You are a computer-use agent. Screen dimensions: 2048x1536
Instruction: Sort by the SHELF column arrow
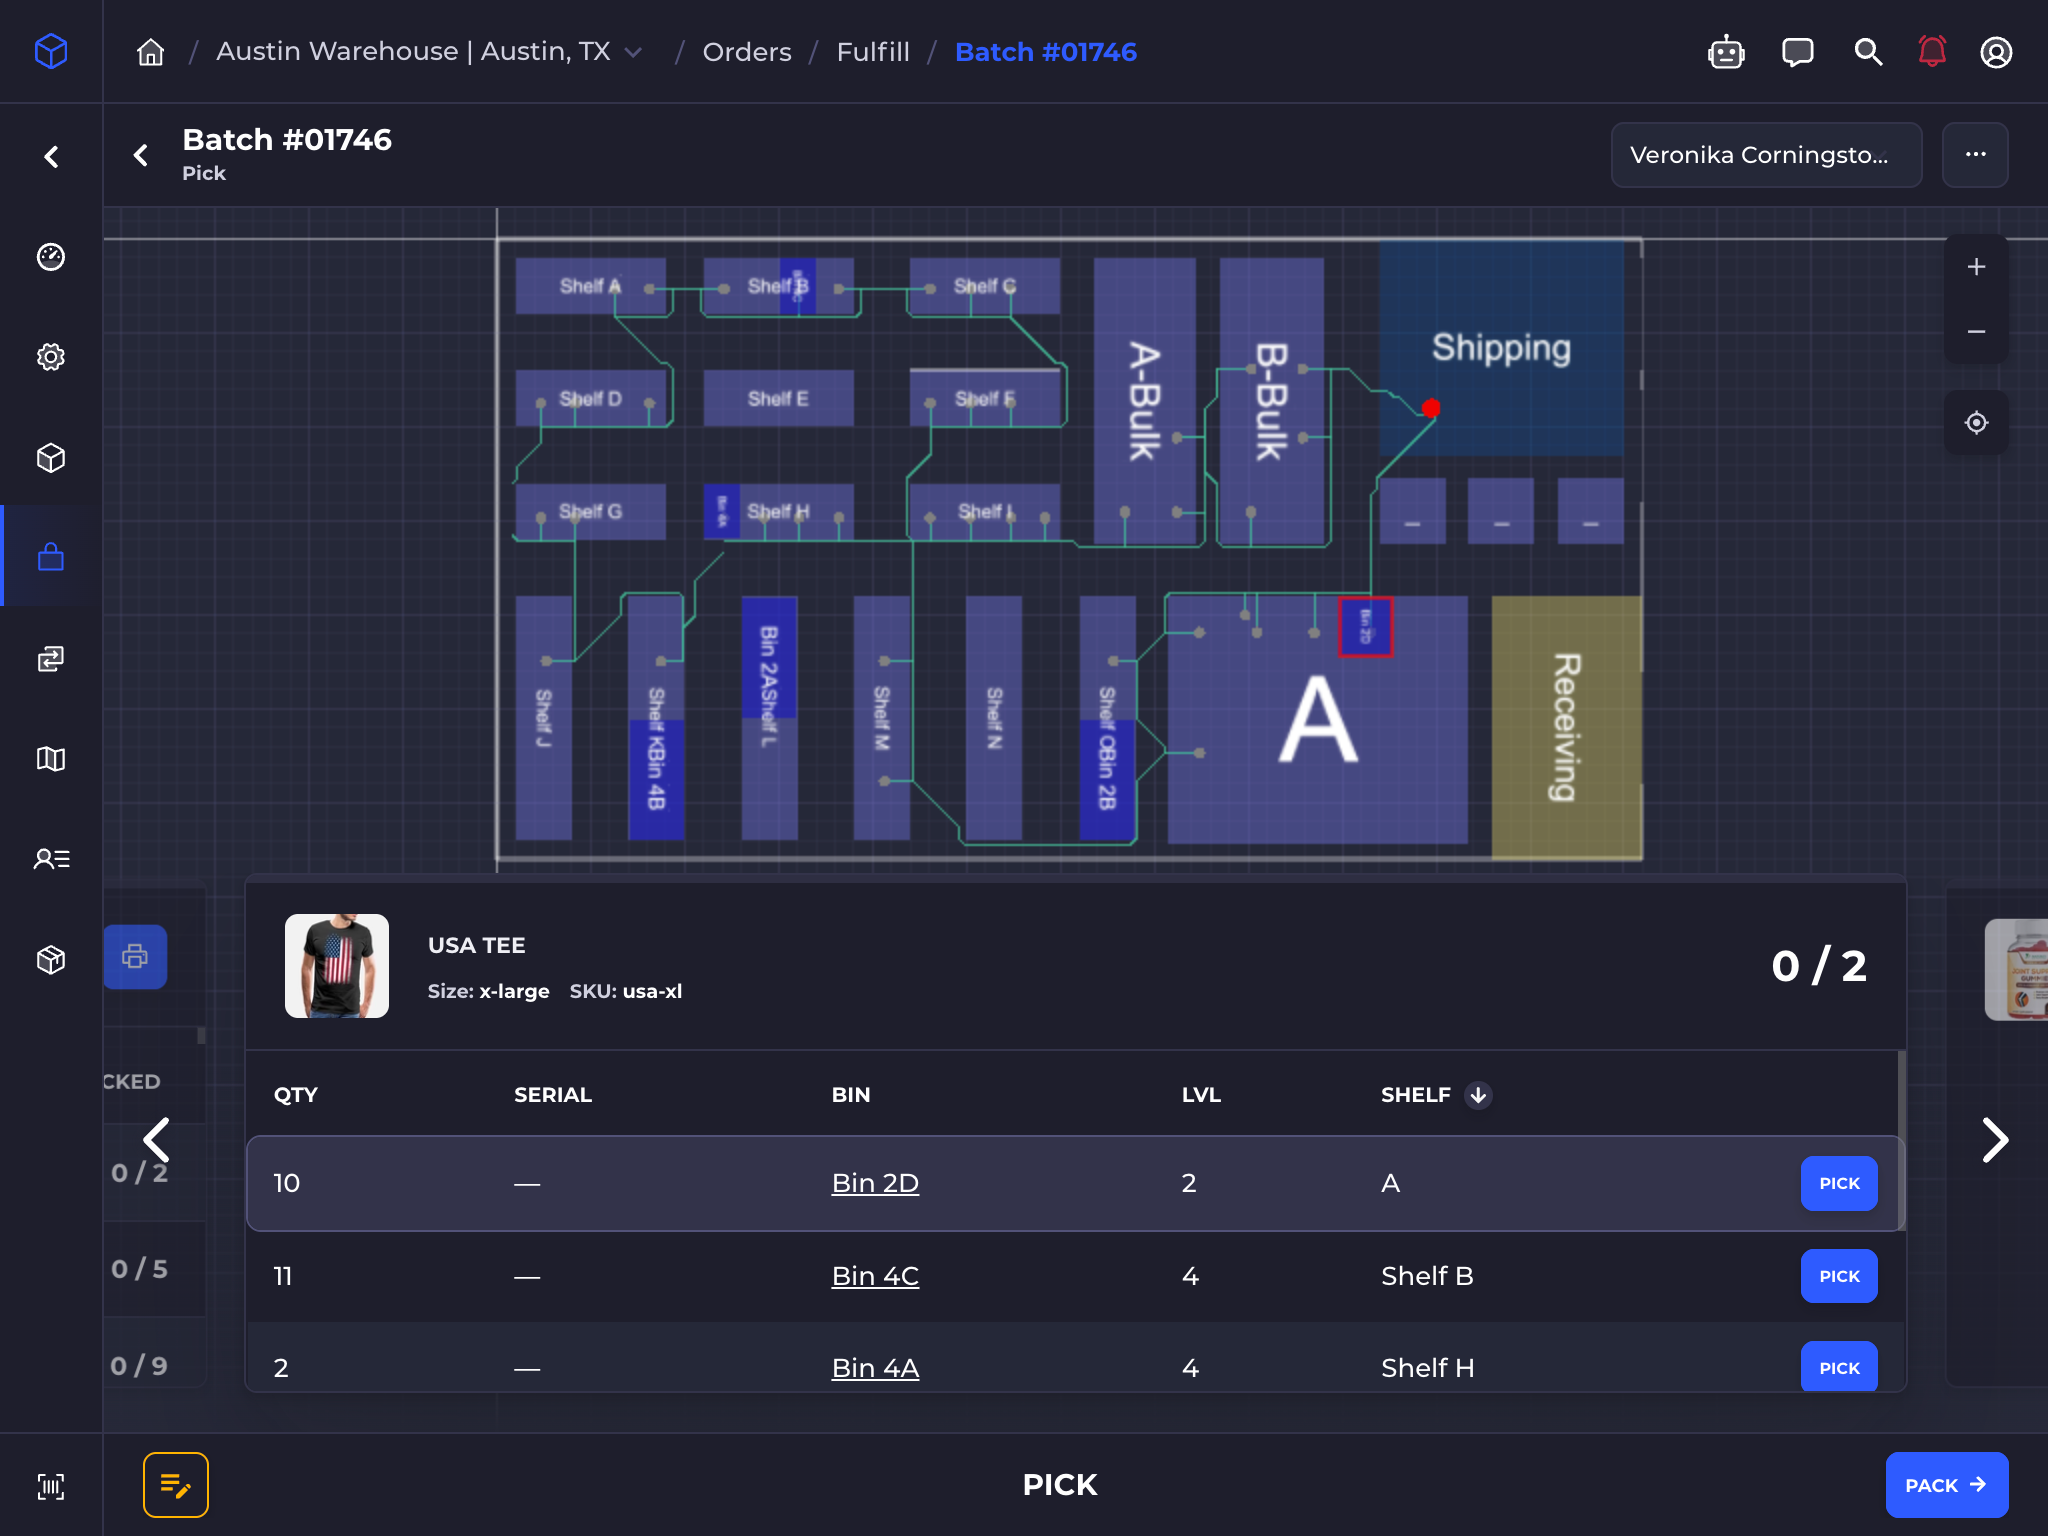(1478, 1095)
